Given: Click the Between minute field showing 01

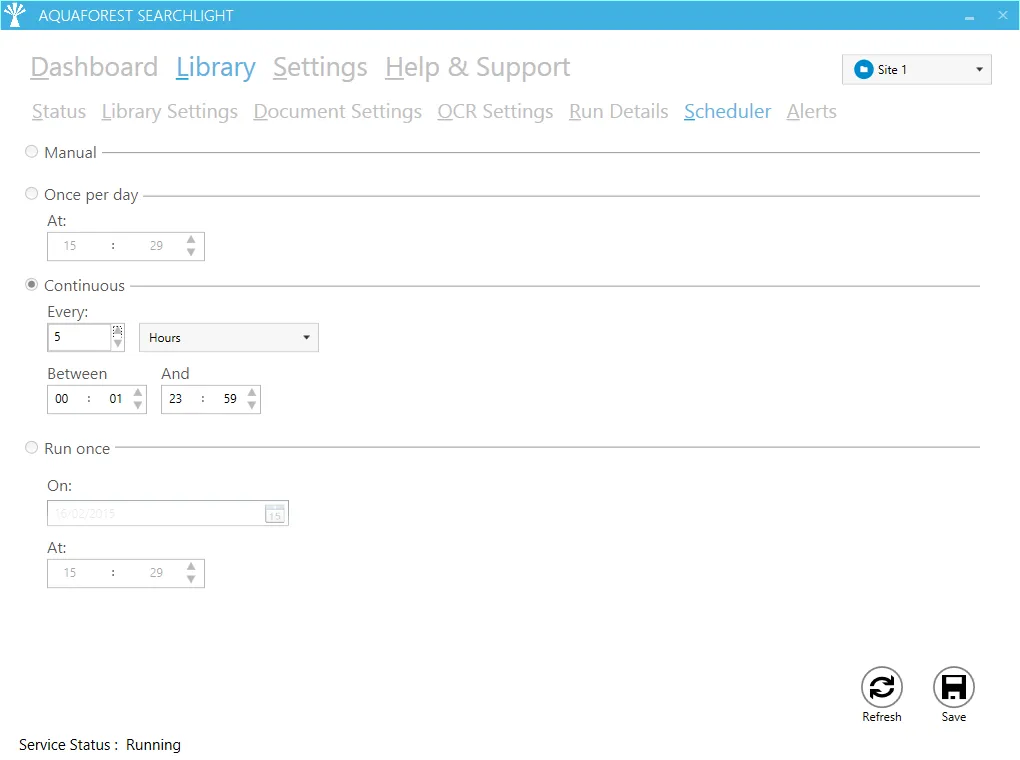Looking at the screenshot, I should coord(116,399).
